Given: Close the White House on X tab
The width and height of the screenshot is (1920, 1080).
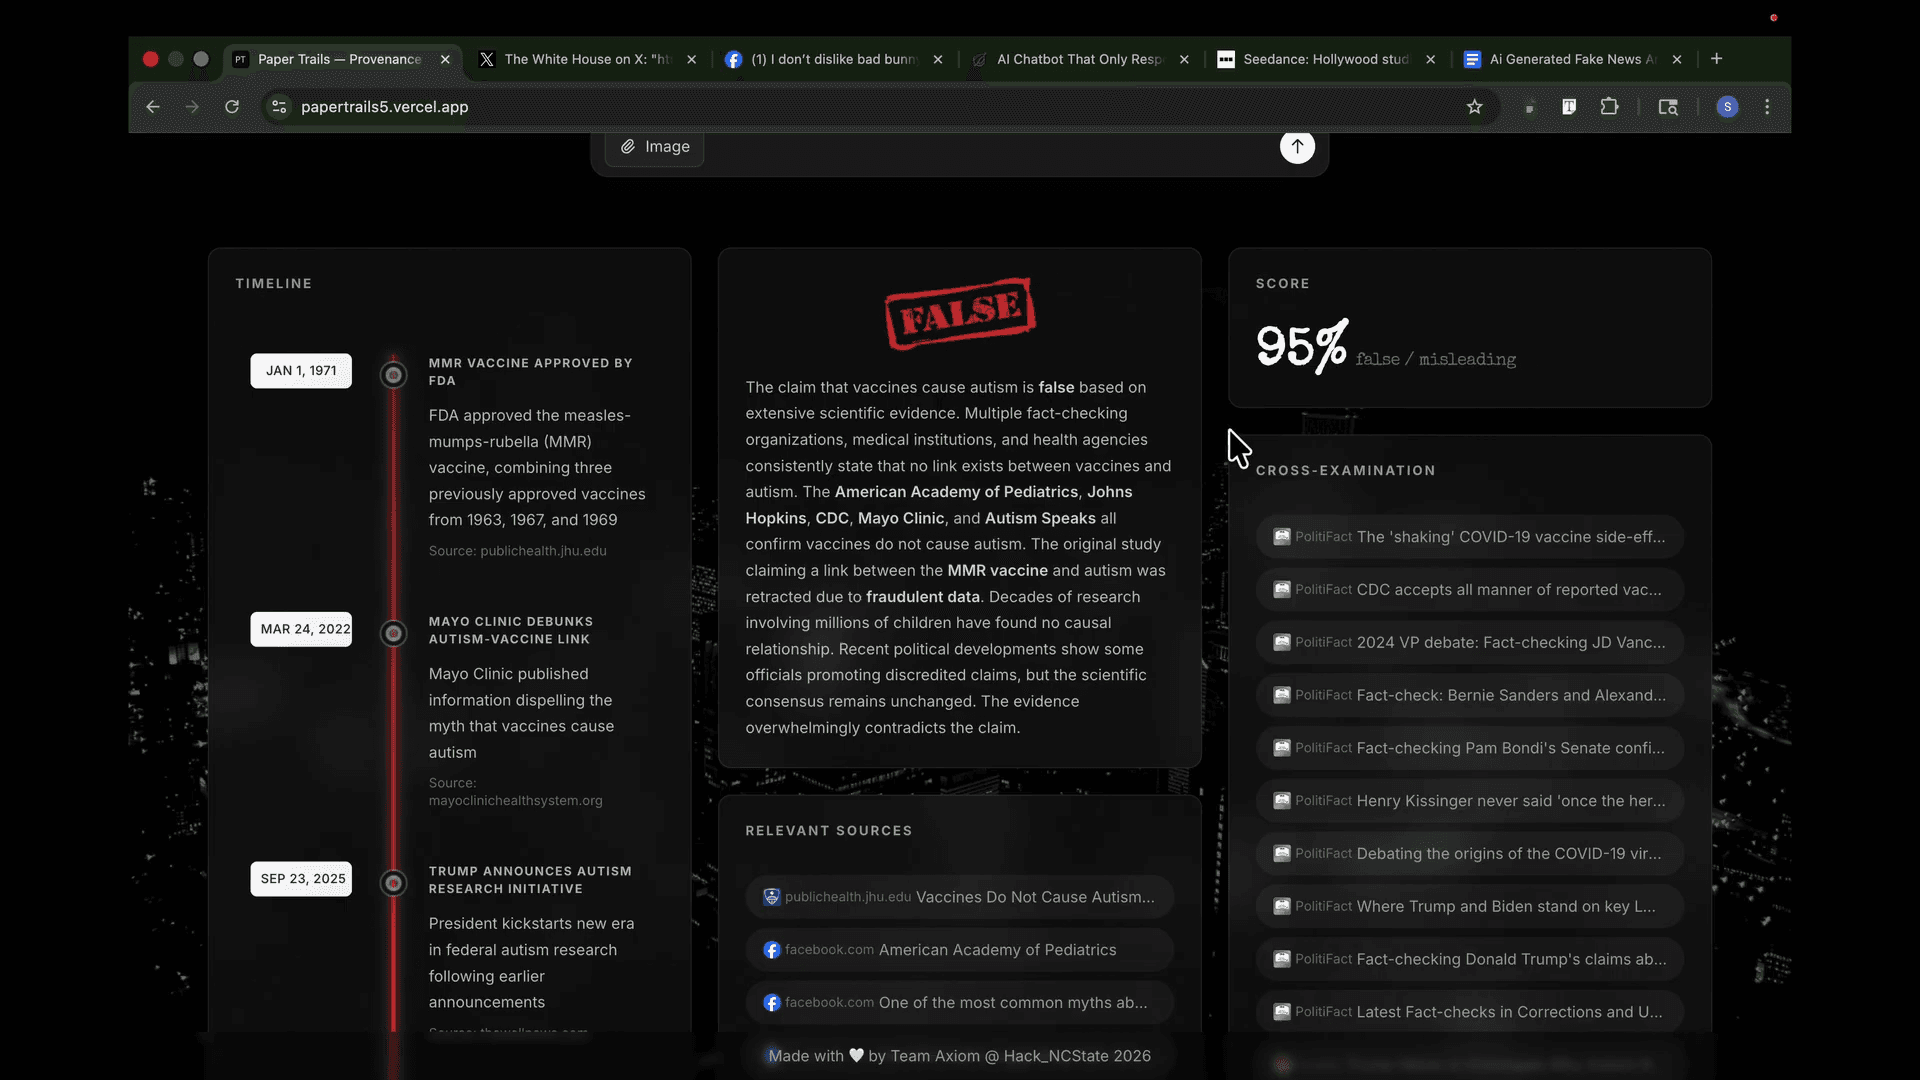Looking at the screenshot, I should coord(691,59).
